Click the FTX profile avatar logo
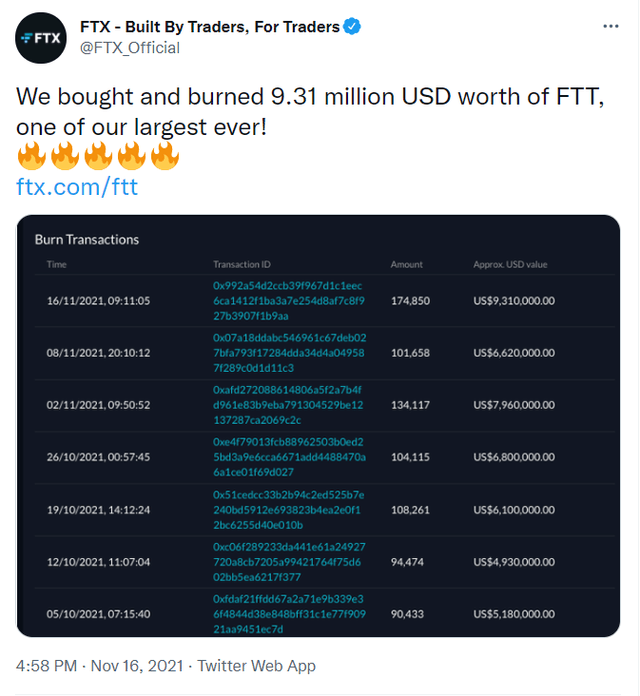The width and height of the screenshot is (640, 696). [x=42, y=39]
